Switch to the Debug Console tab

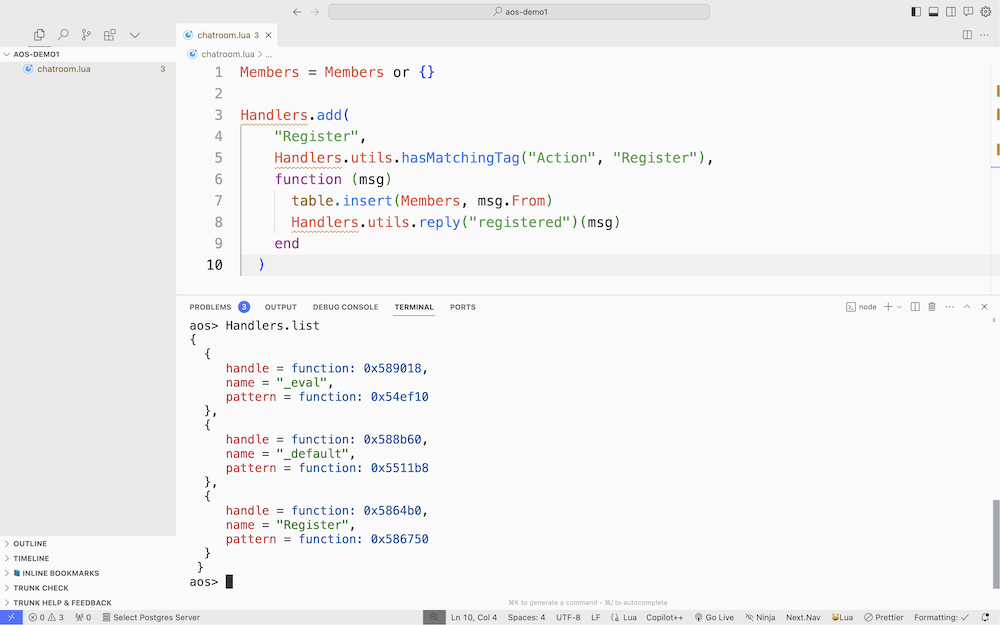[345, 307]
